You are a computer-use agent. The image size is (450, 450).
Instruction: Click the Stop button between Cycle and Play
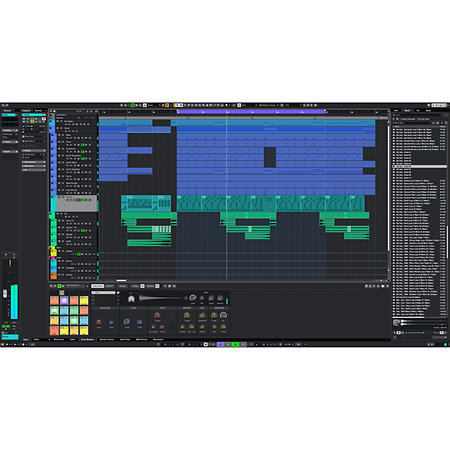coord(228,344)
